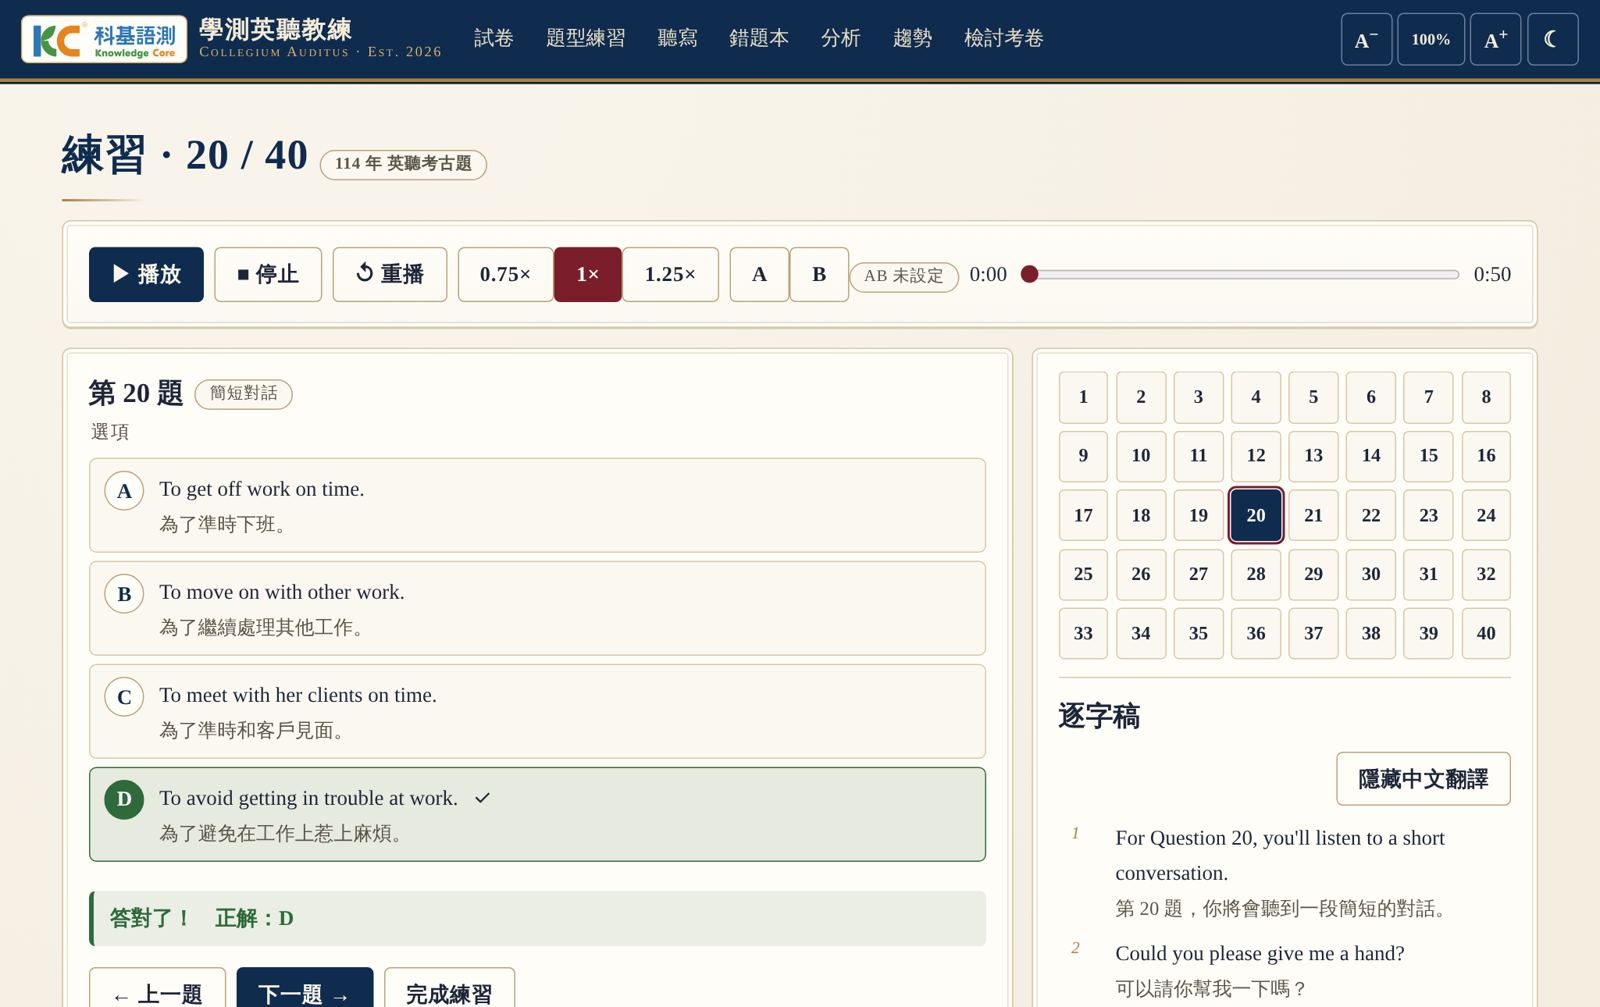Viewport: 1600px width, 1007px height.
Task: Toggle dark mode moon icon
Action: pyautogui.click(x=1553, y=39)
